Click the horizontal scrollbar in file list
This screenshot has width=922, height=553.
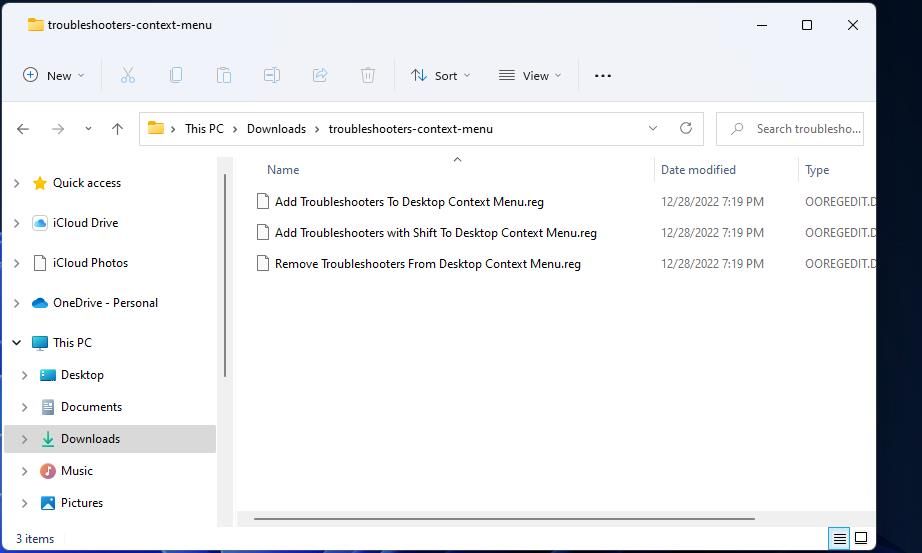tap(504, 519)
